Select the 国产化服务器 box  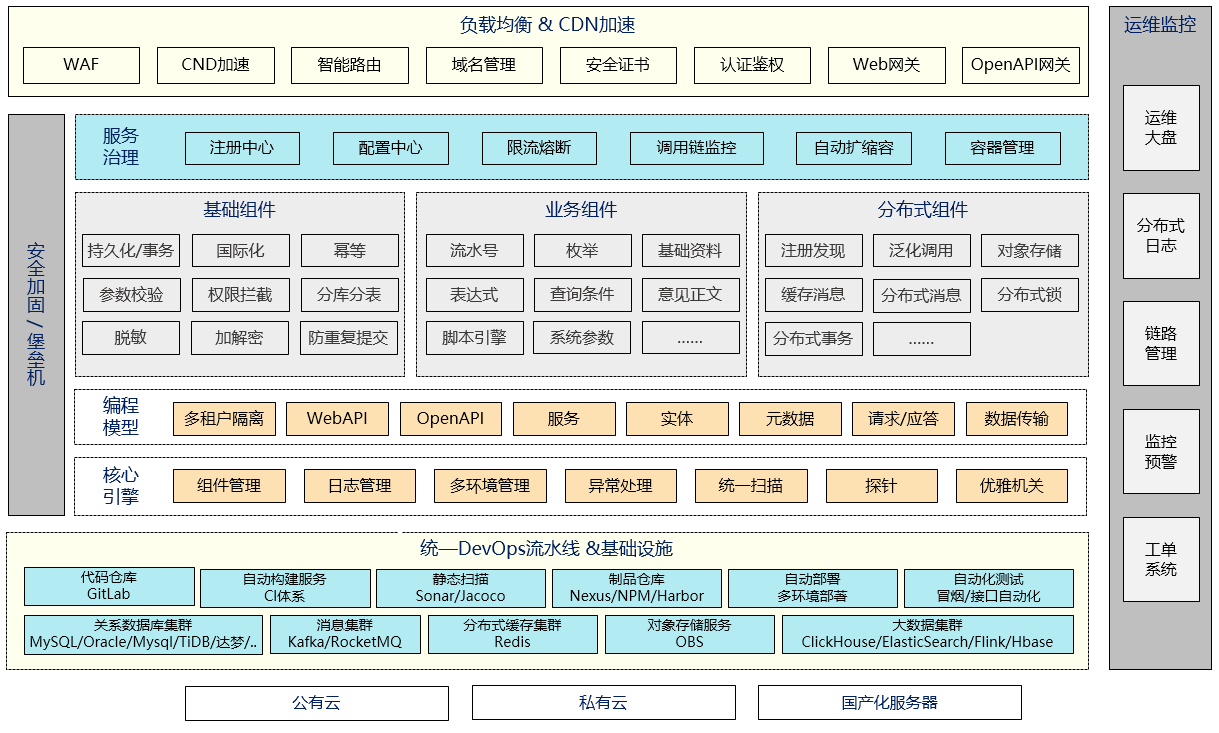click(x=890, y=703)
